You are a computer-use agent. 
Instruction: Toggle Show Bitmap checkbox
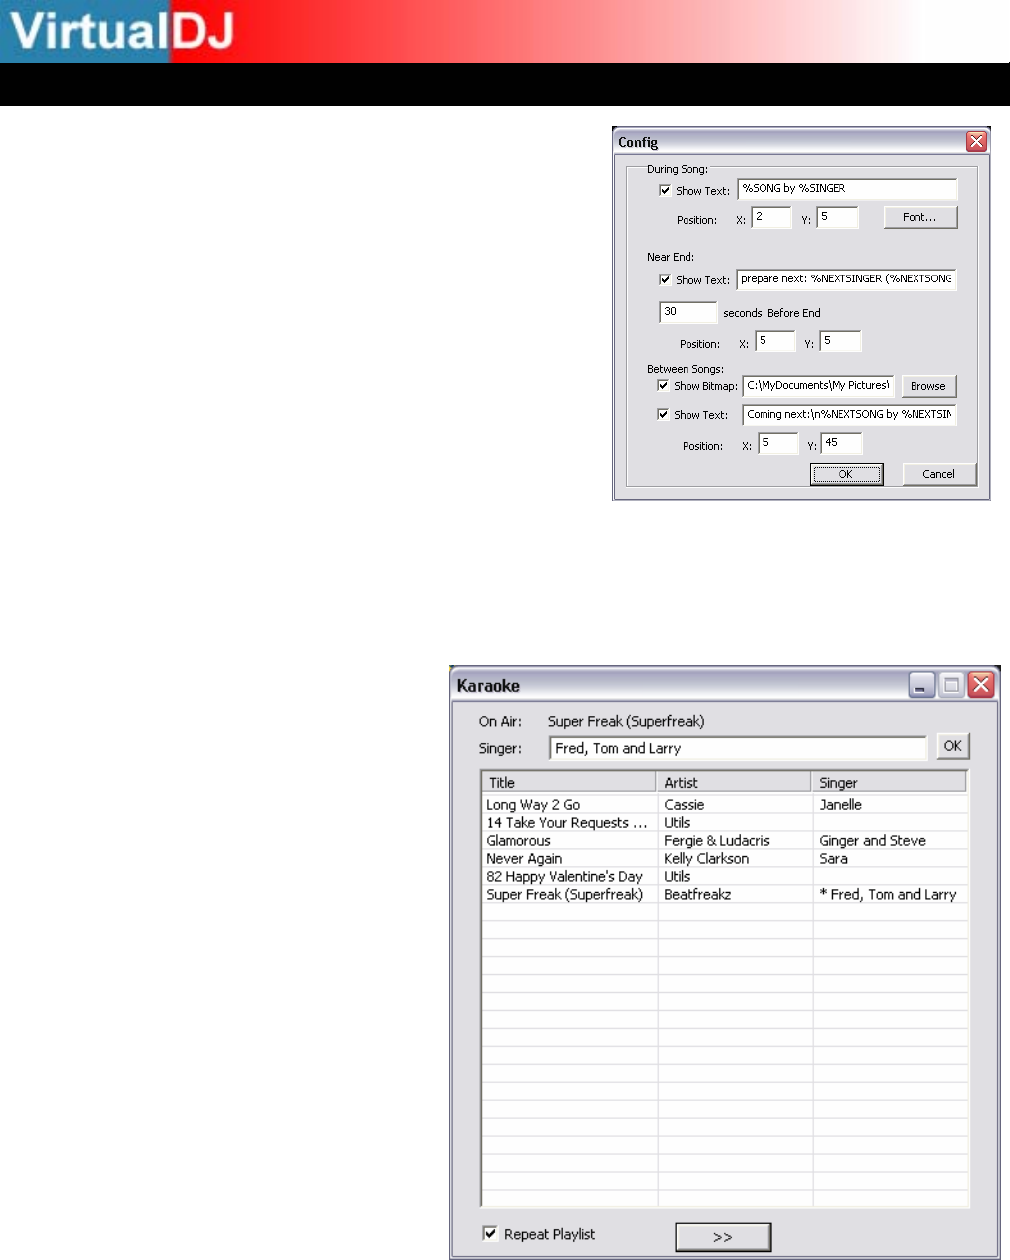pyautogui.click(x=663, y=385)
